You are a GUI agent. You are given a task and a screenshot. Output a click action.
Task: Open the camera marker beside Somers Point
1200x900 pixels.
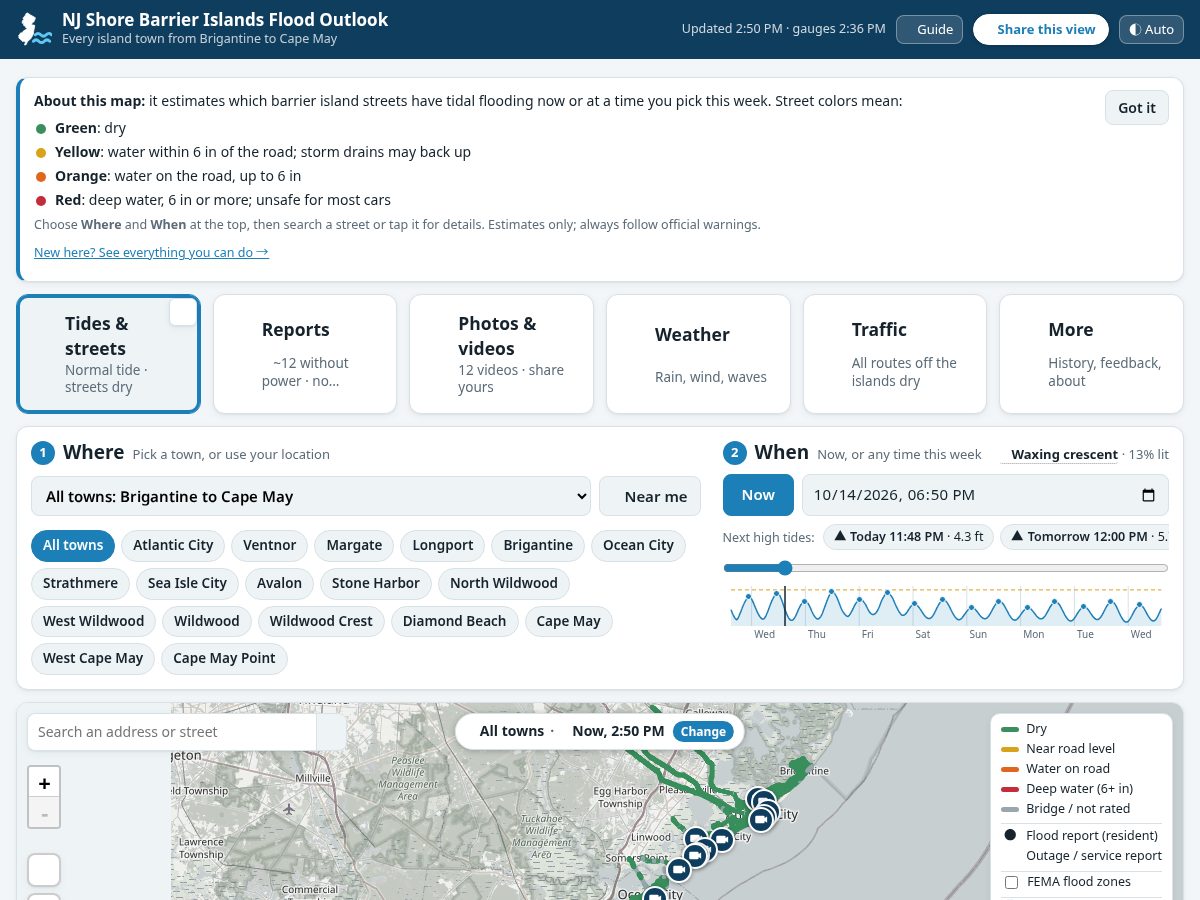coord(679,870)
